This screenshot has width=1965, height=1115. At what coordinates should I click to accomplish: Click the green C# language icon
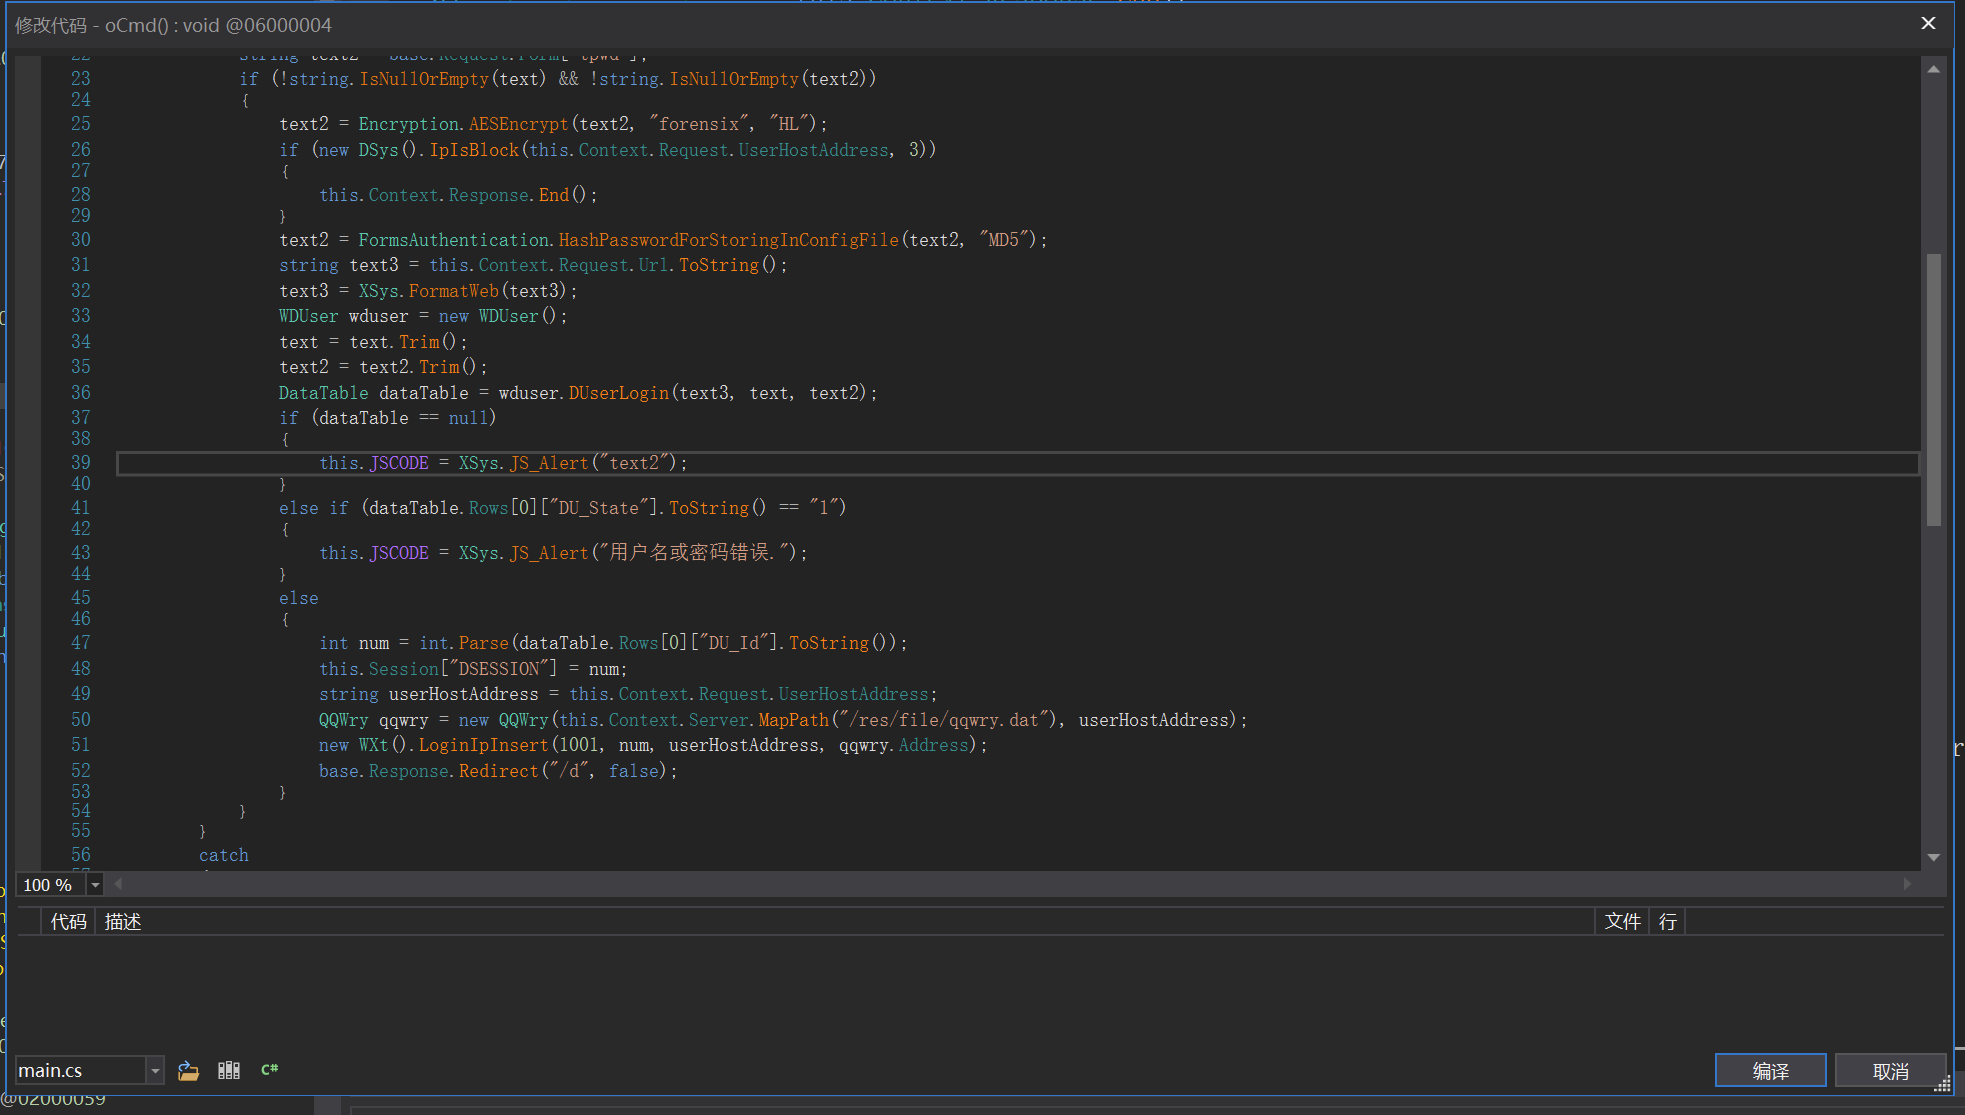pyautogui.click(x=269, y=1070)
